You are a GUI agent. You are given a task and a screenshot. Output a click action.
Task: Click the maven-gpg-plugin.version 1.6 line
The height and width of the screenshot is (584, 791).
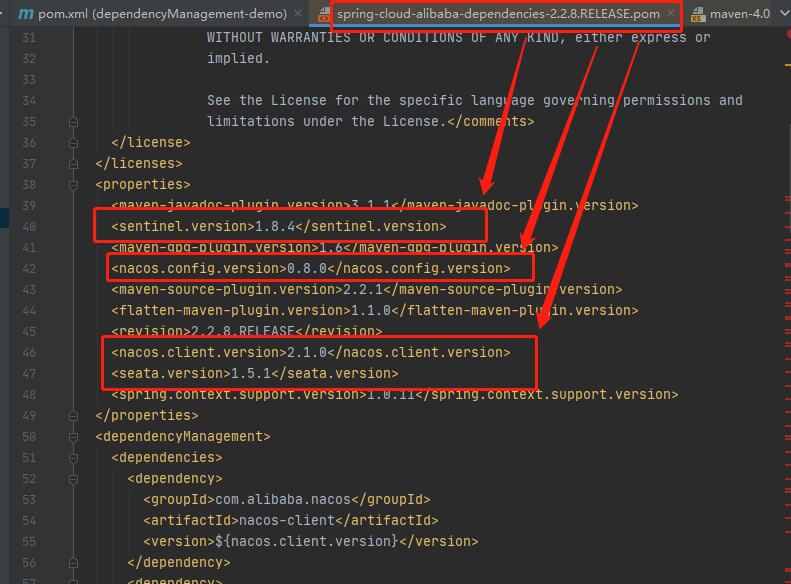[x=335, y=247]
